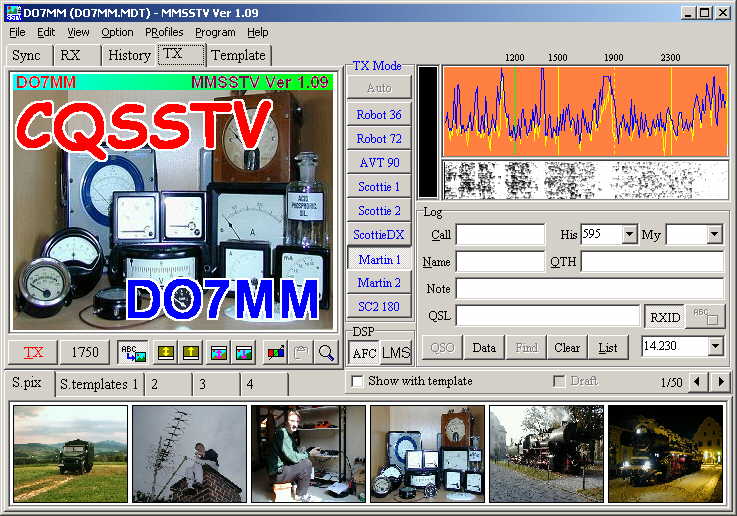
Task: Select Robot 36 TX mode
Action: (379, 115)
